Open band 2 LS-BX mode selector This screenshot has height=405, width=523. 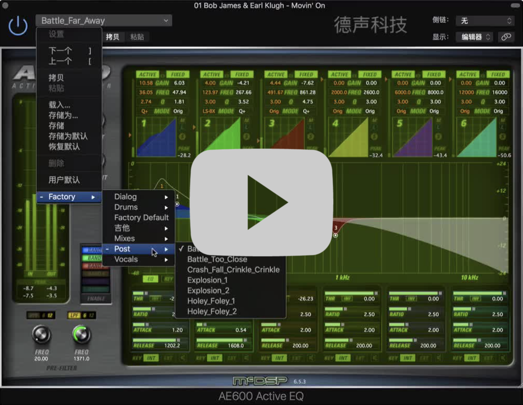coord(209,111)
